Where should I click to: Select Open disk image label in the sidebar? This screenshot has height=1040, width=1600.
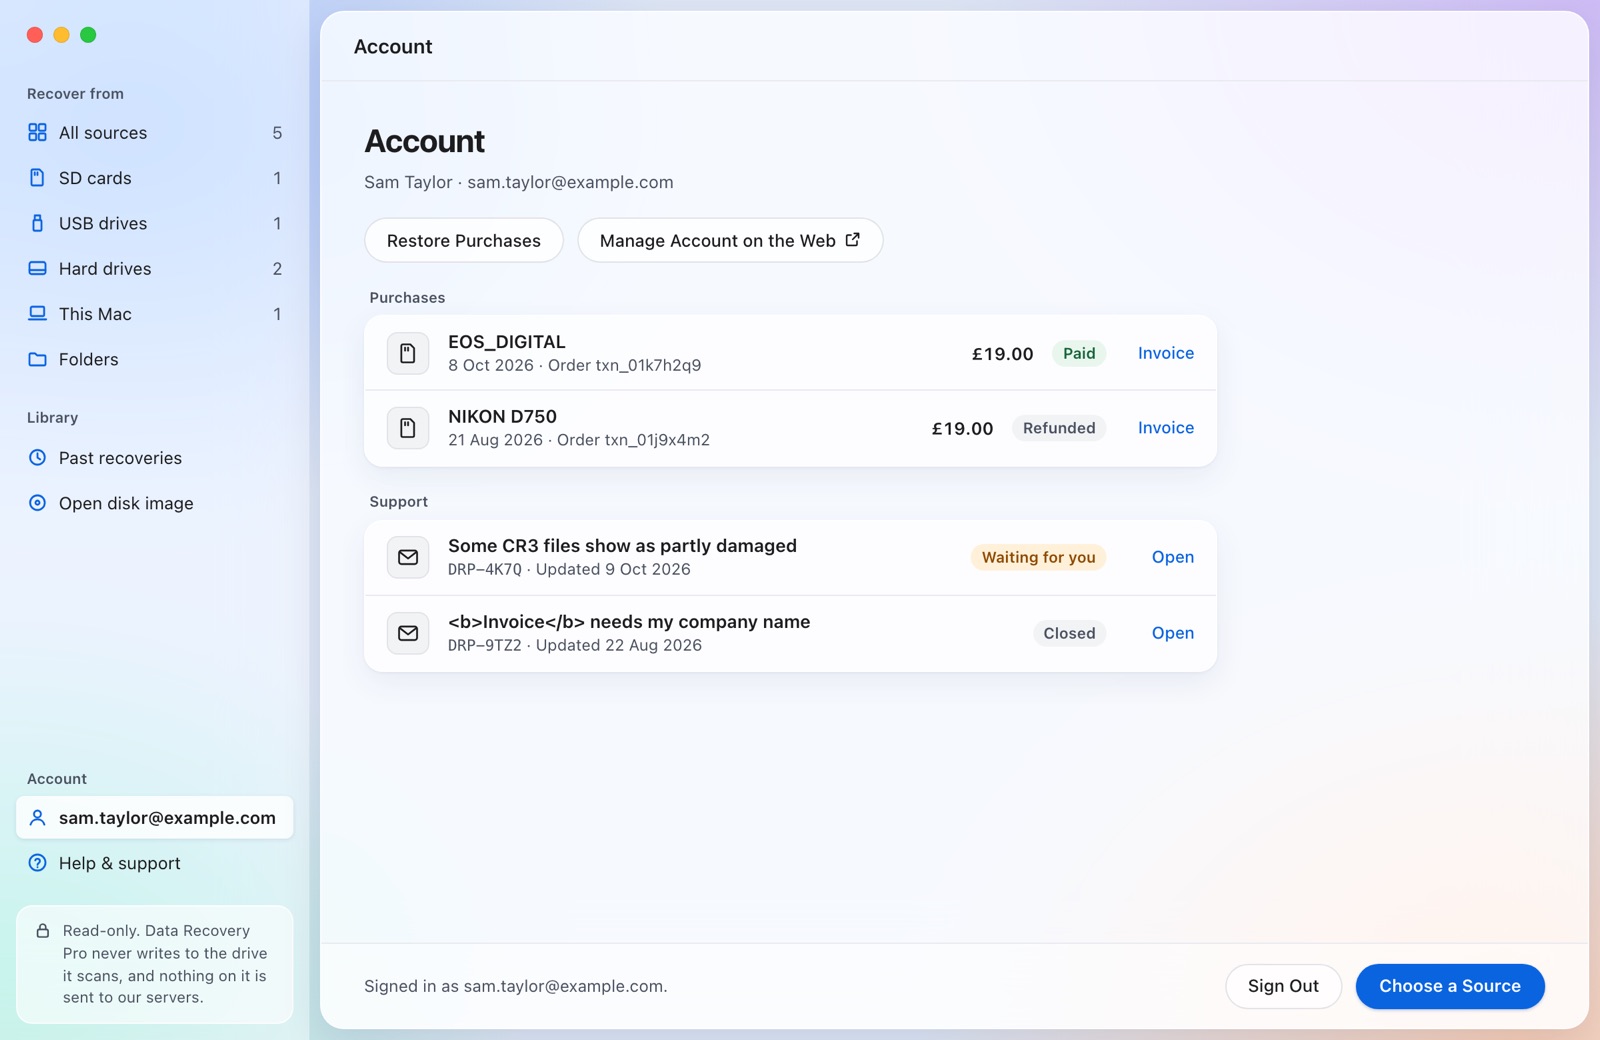pos(126,503)
